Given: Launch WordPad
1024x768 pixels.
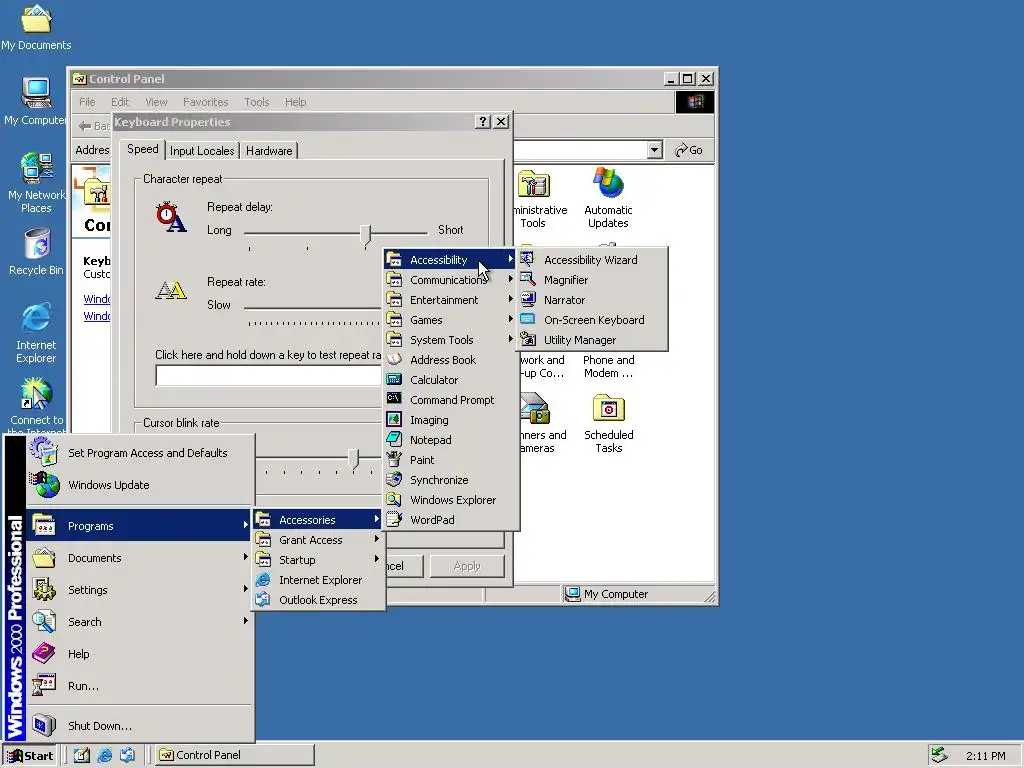Looking at the screenshot, I should pyautogui.click(x=451, y=520).
